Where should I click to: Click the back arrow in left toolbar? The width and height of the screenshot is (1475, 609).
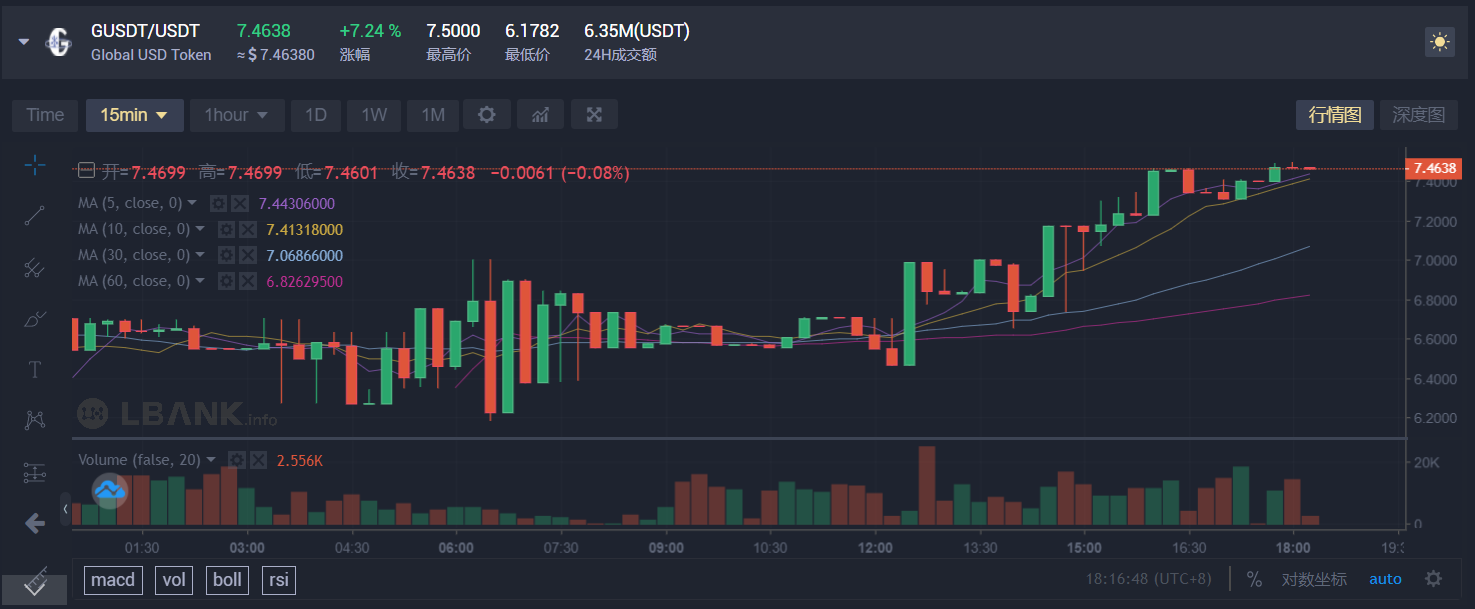tap(35, 523)
